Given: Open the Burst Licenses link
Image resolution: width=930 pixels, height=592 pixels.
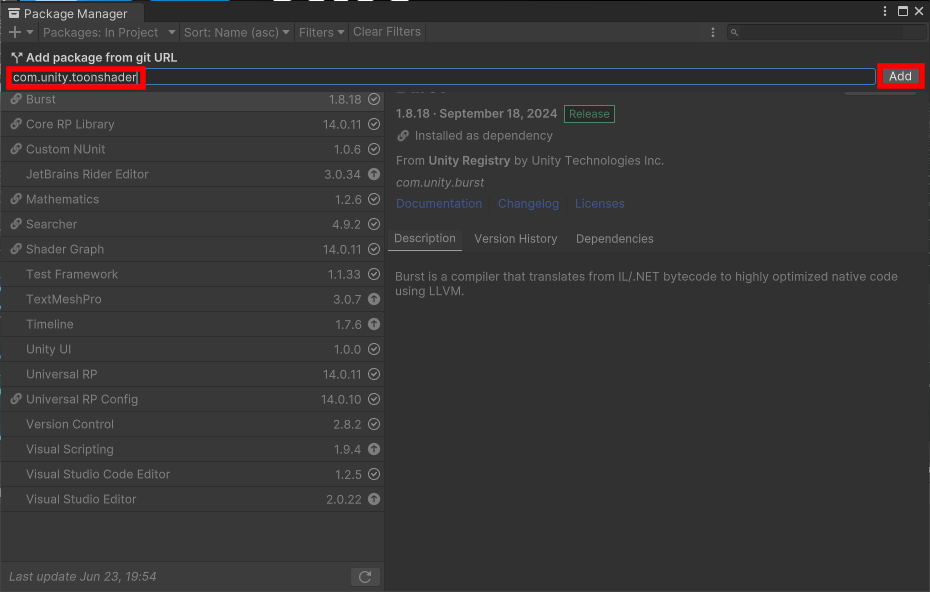Looking at the screenshot, I should click(x=600, y=203).
